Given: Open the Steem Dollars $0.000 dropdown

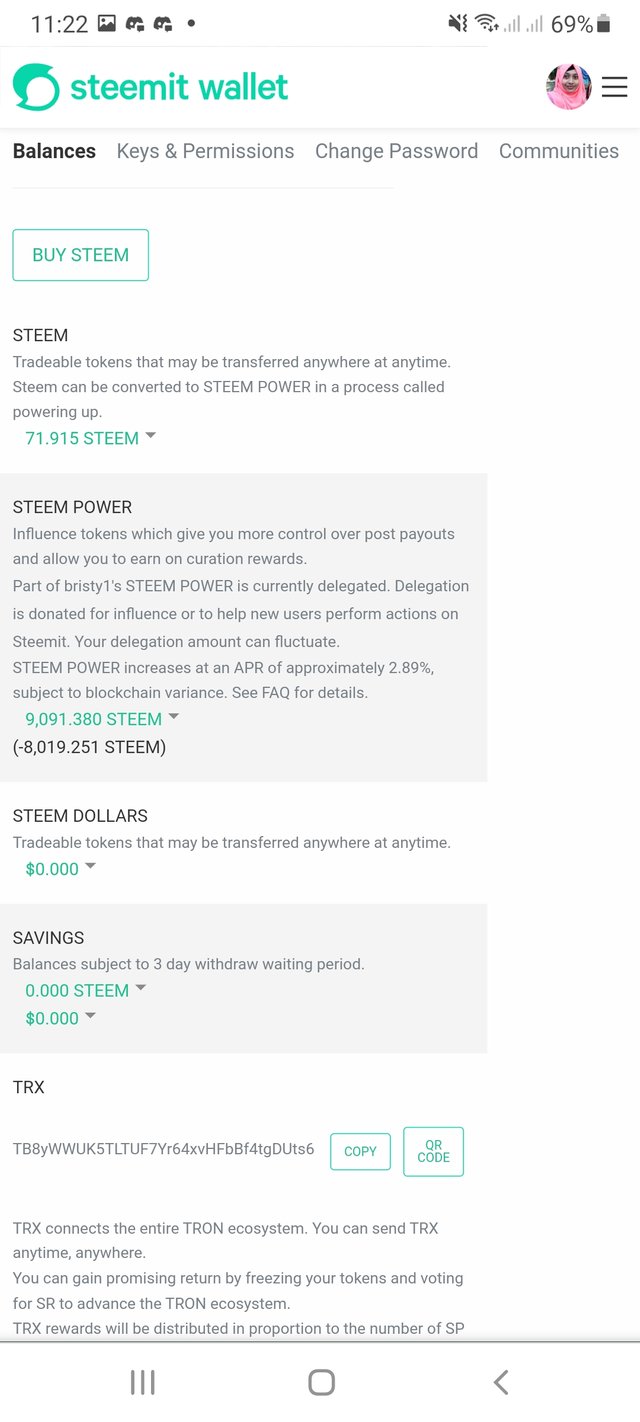Looking at the screenshot, I should click(60, 869).
